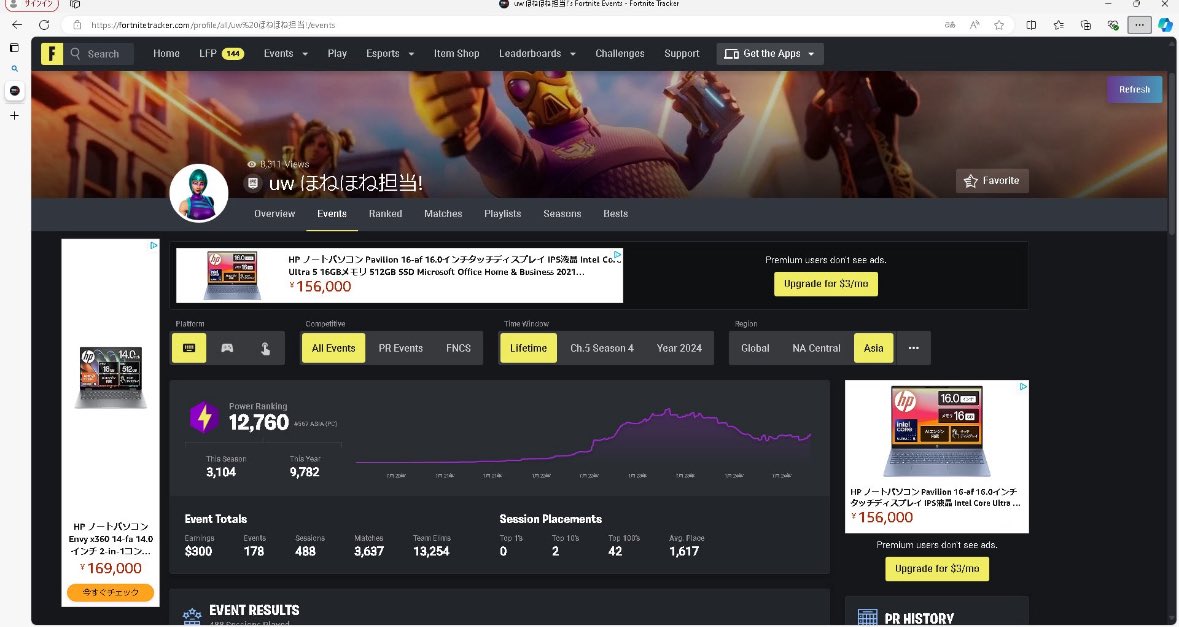Click the purple Refresh button
1179x627 pixels.
pos(1134,89)
